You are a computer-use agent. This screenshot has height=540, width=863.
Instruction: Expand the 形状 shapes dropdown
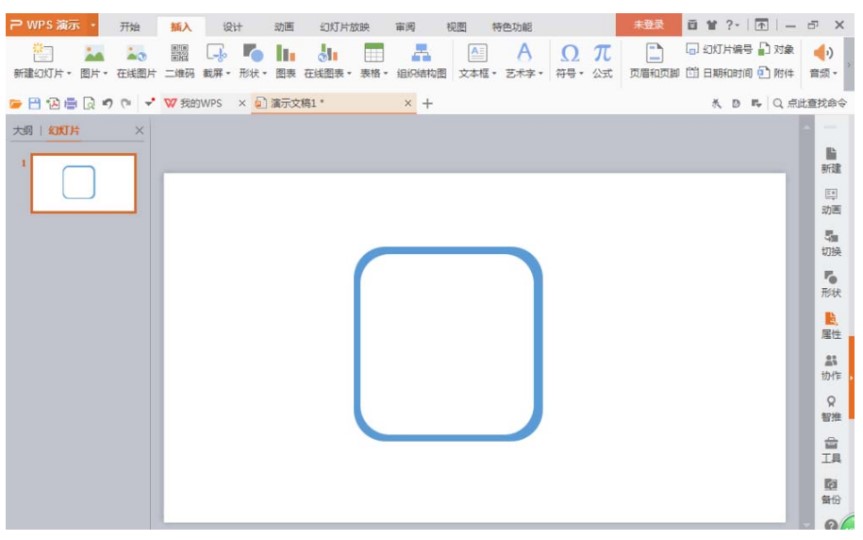click(x=253, y=73)
